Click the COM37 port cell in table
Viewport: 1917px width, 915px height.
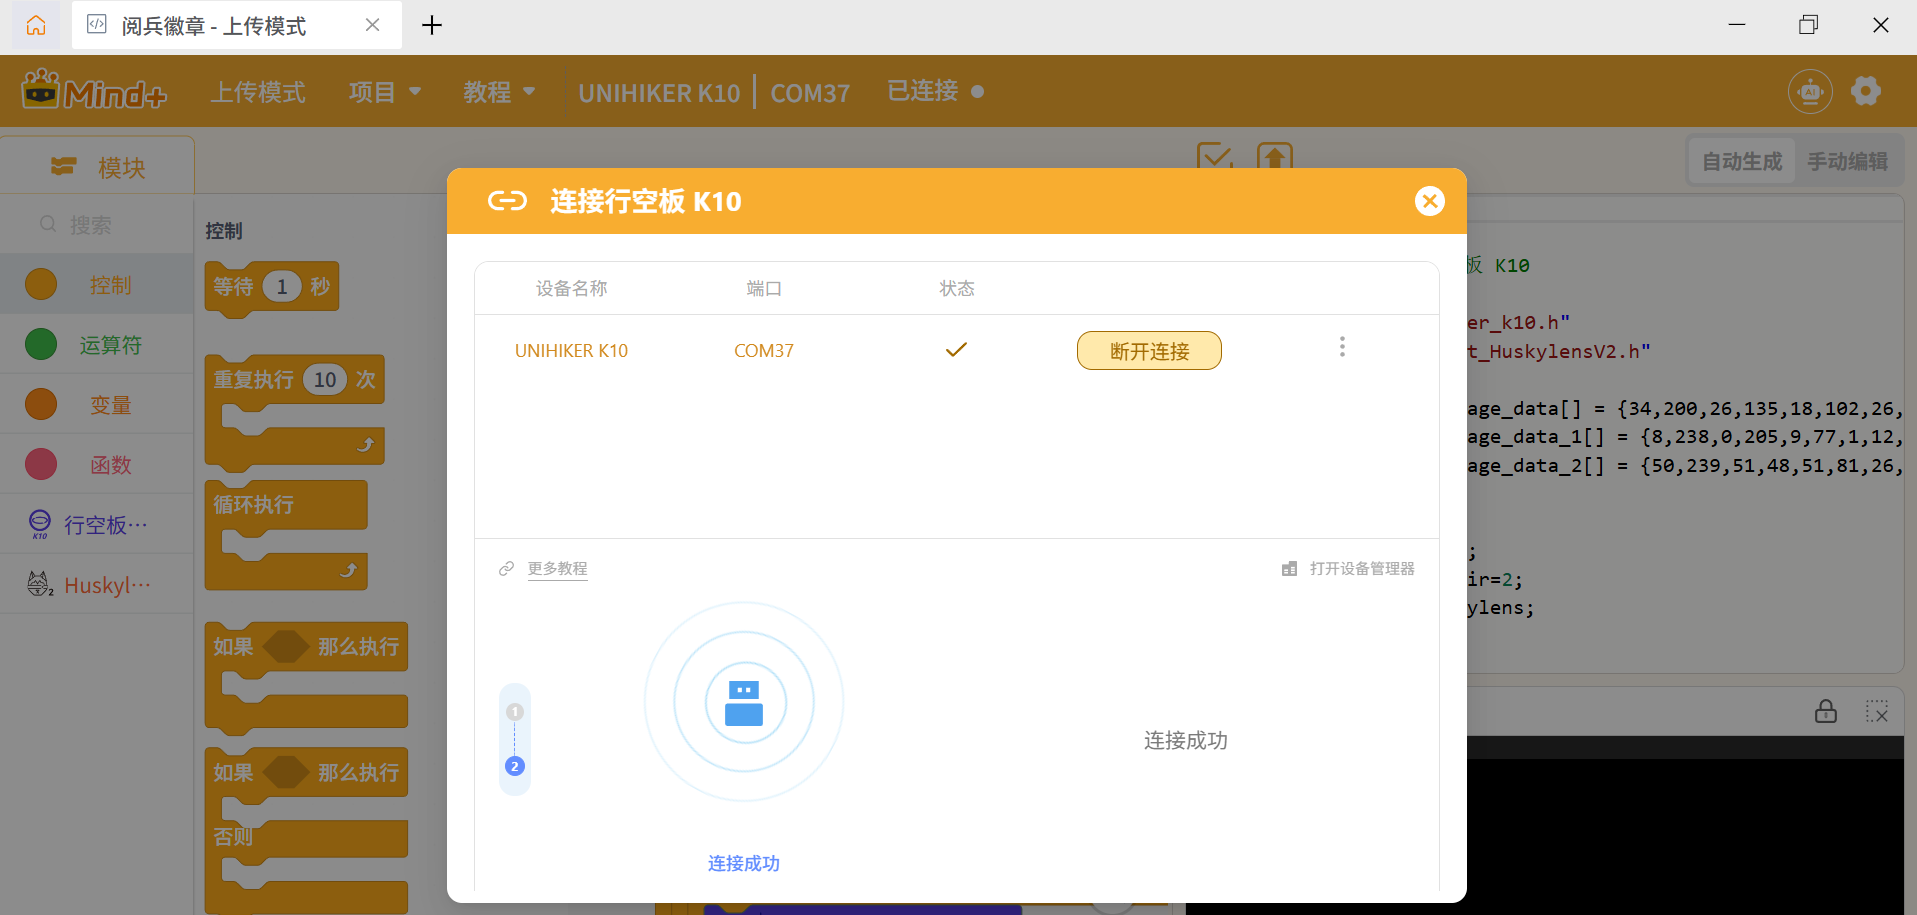coord(764,351)
